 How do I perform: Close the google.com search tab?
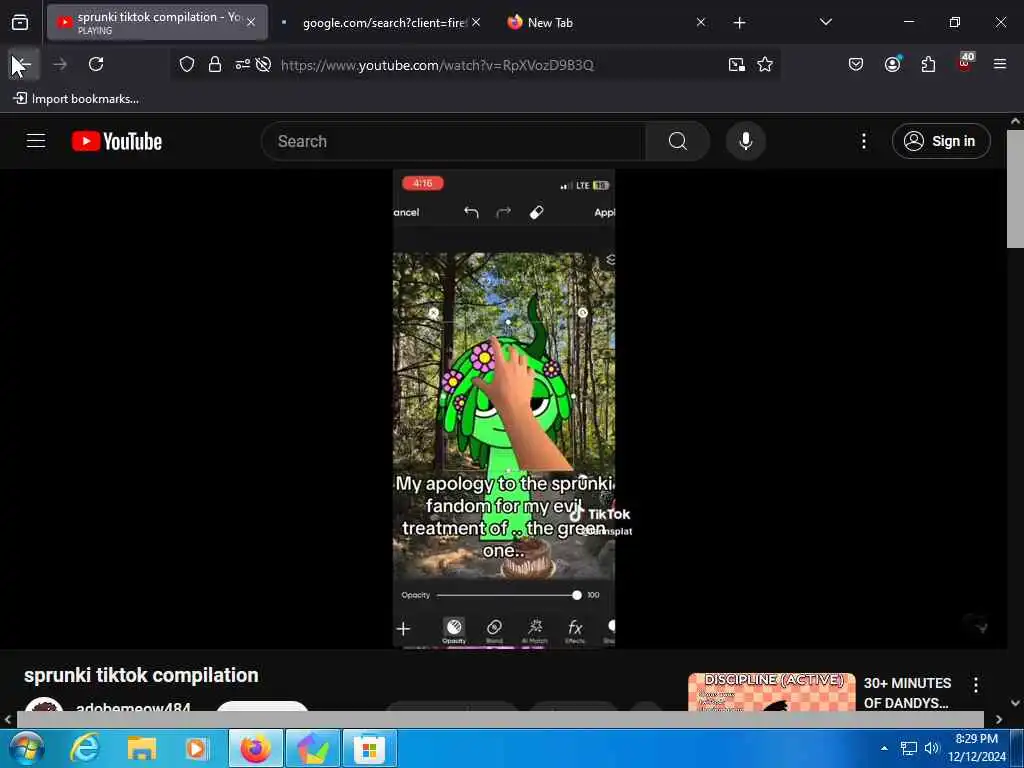(x=476, y=22)
